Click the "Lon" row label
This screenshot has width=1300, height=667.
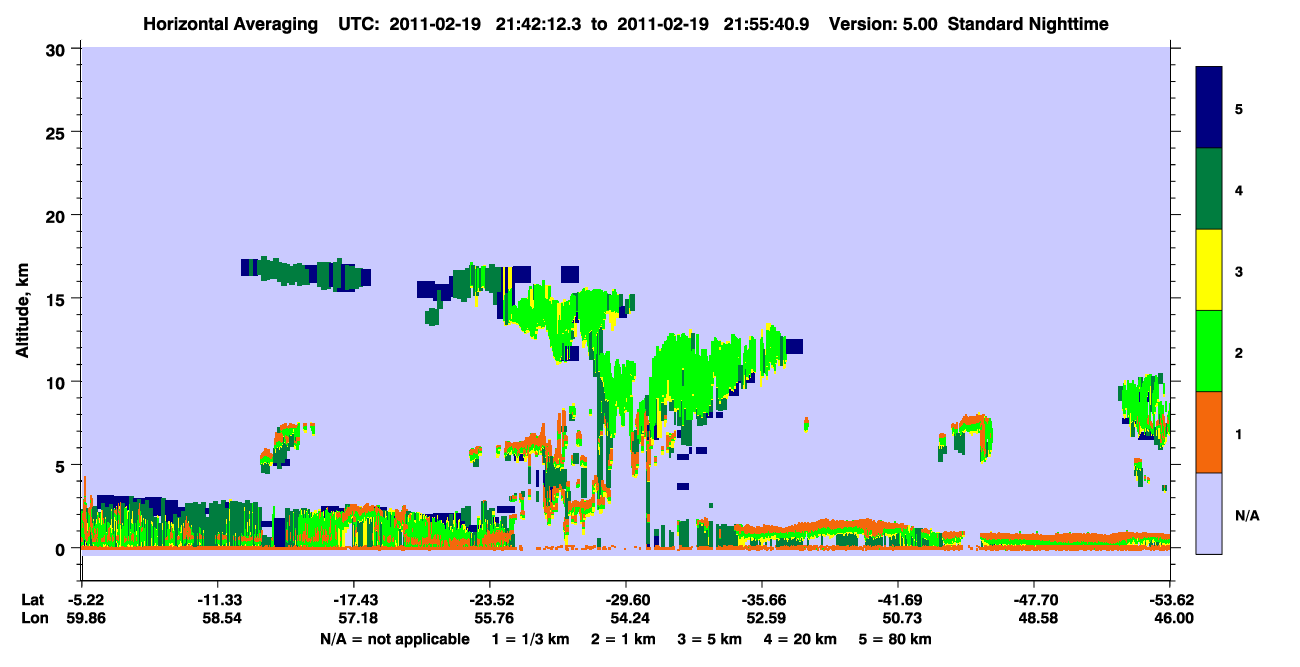(x=33, y=619)
